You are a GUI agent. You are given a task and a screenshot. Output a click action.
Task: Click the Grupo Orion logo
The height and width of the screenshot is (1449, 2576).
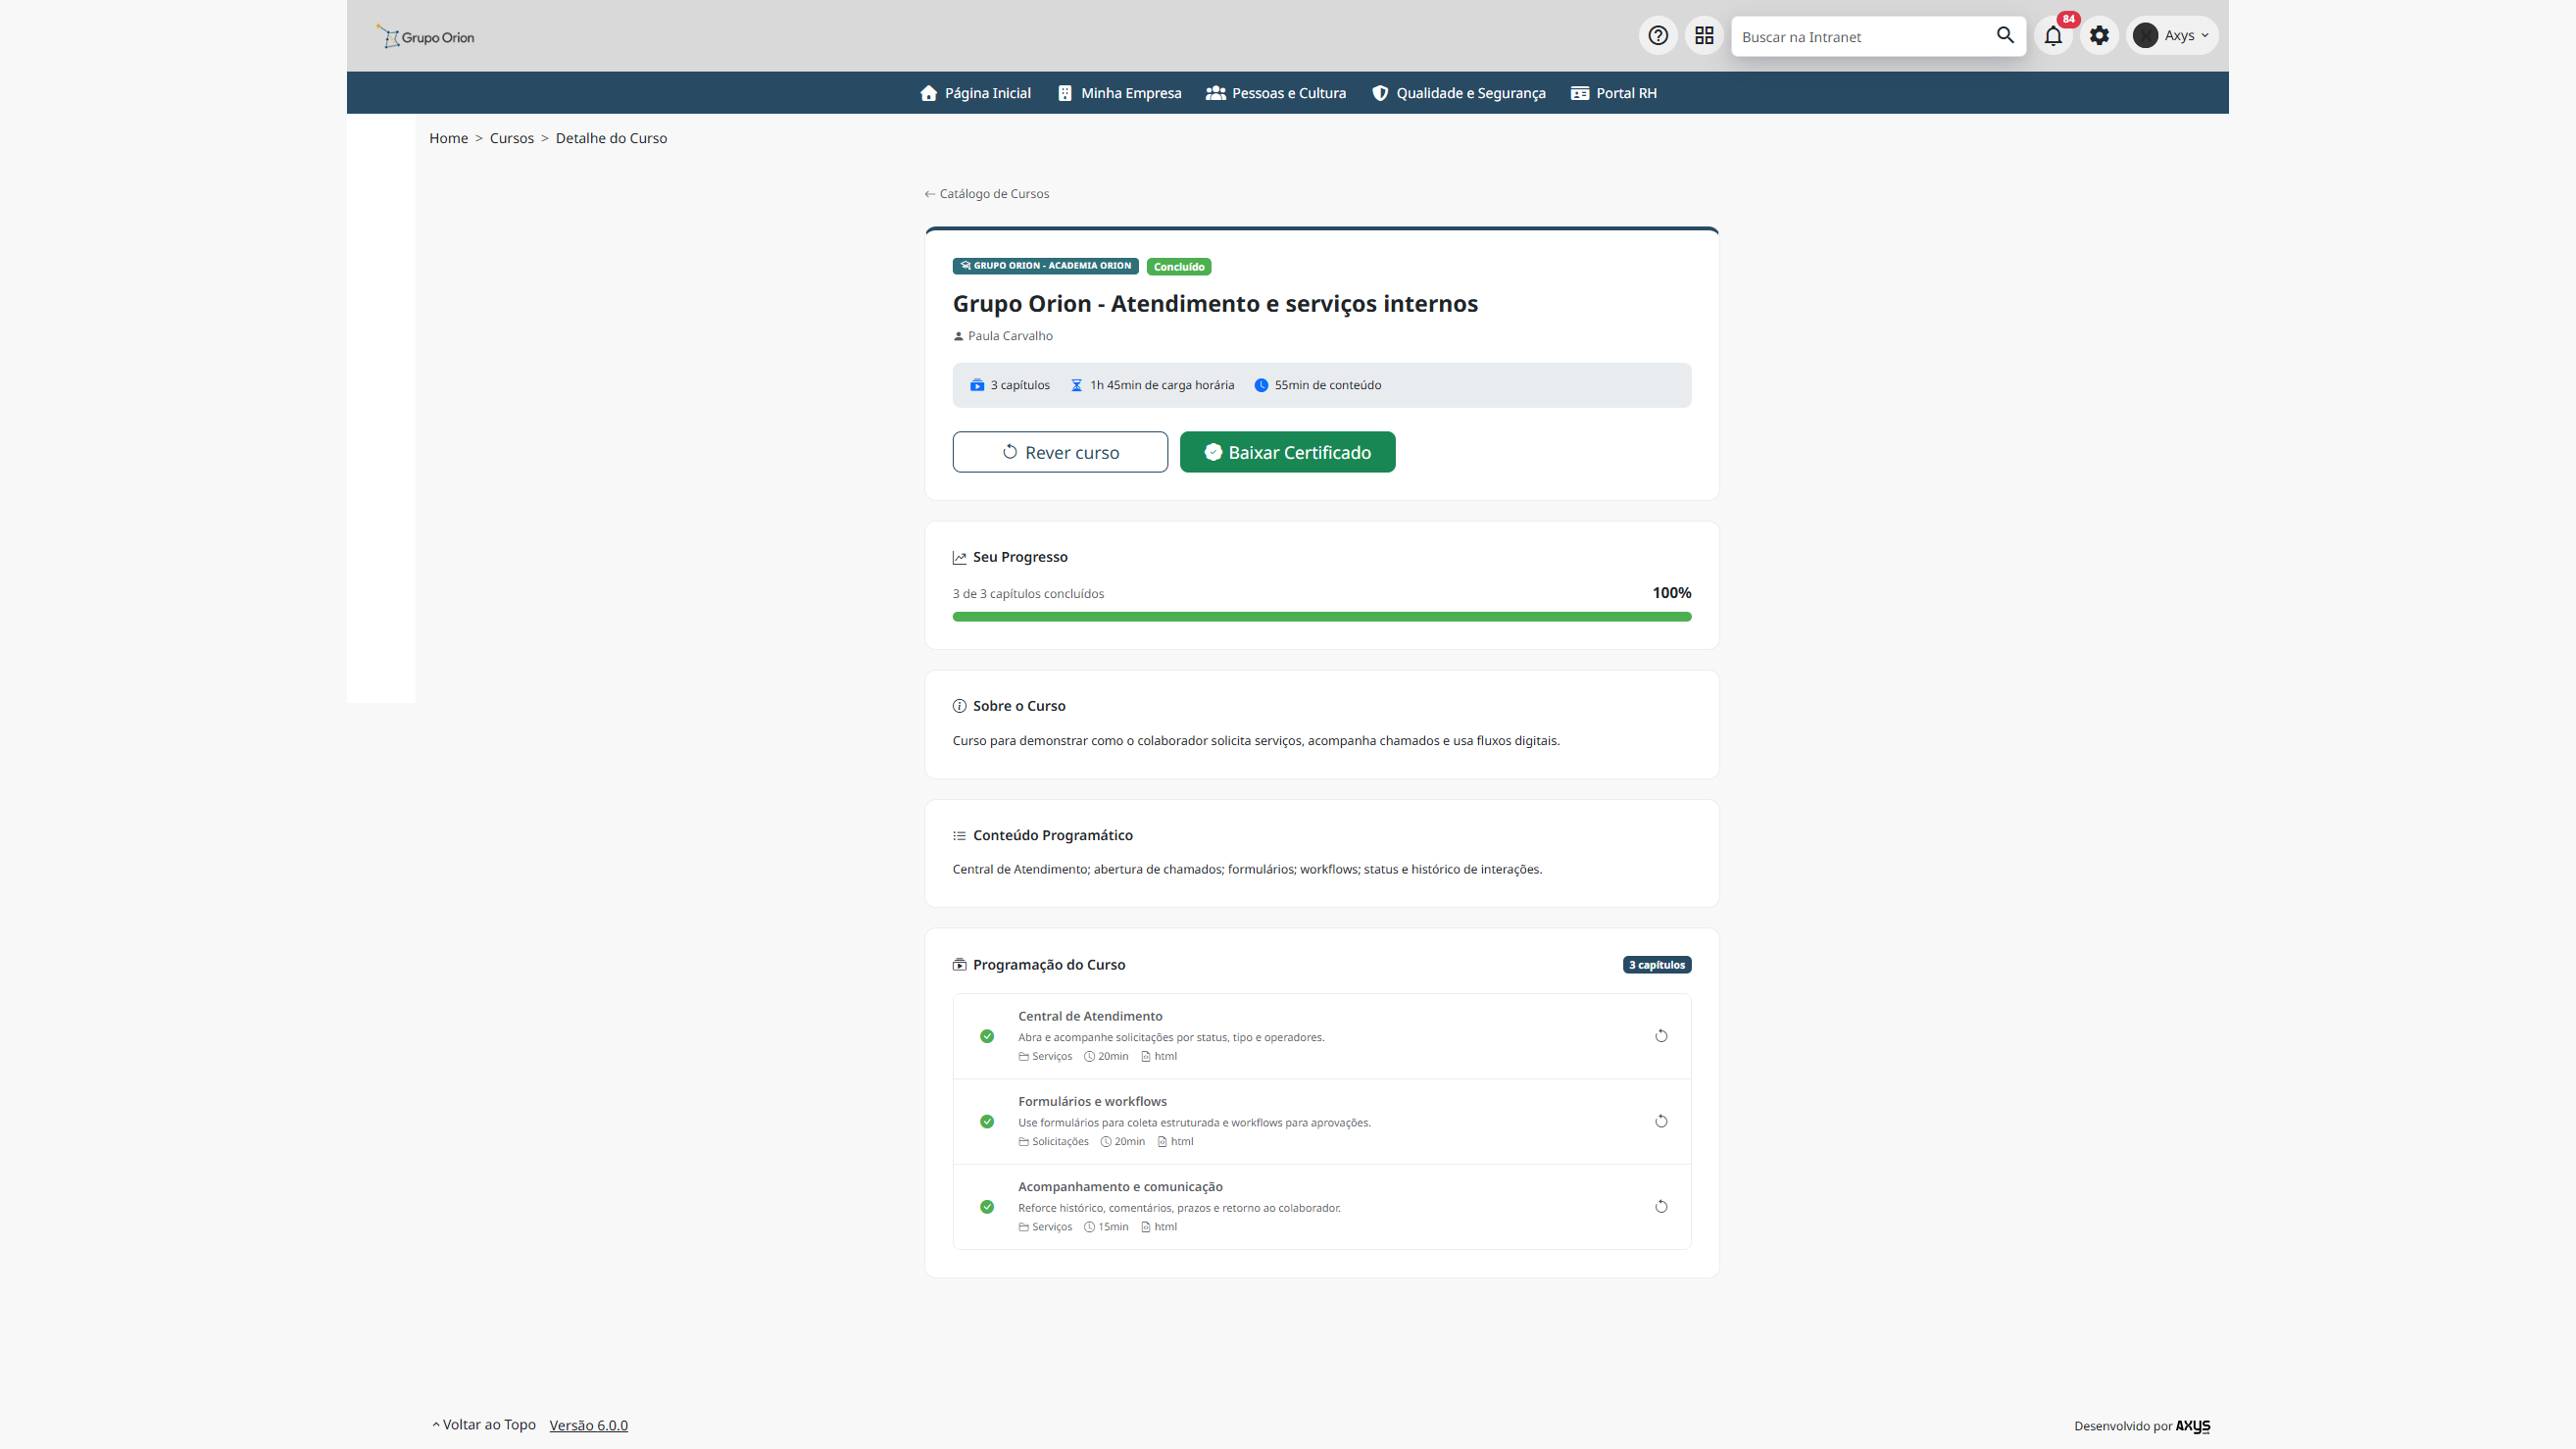(425, 37)
